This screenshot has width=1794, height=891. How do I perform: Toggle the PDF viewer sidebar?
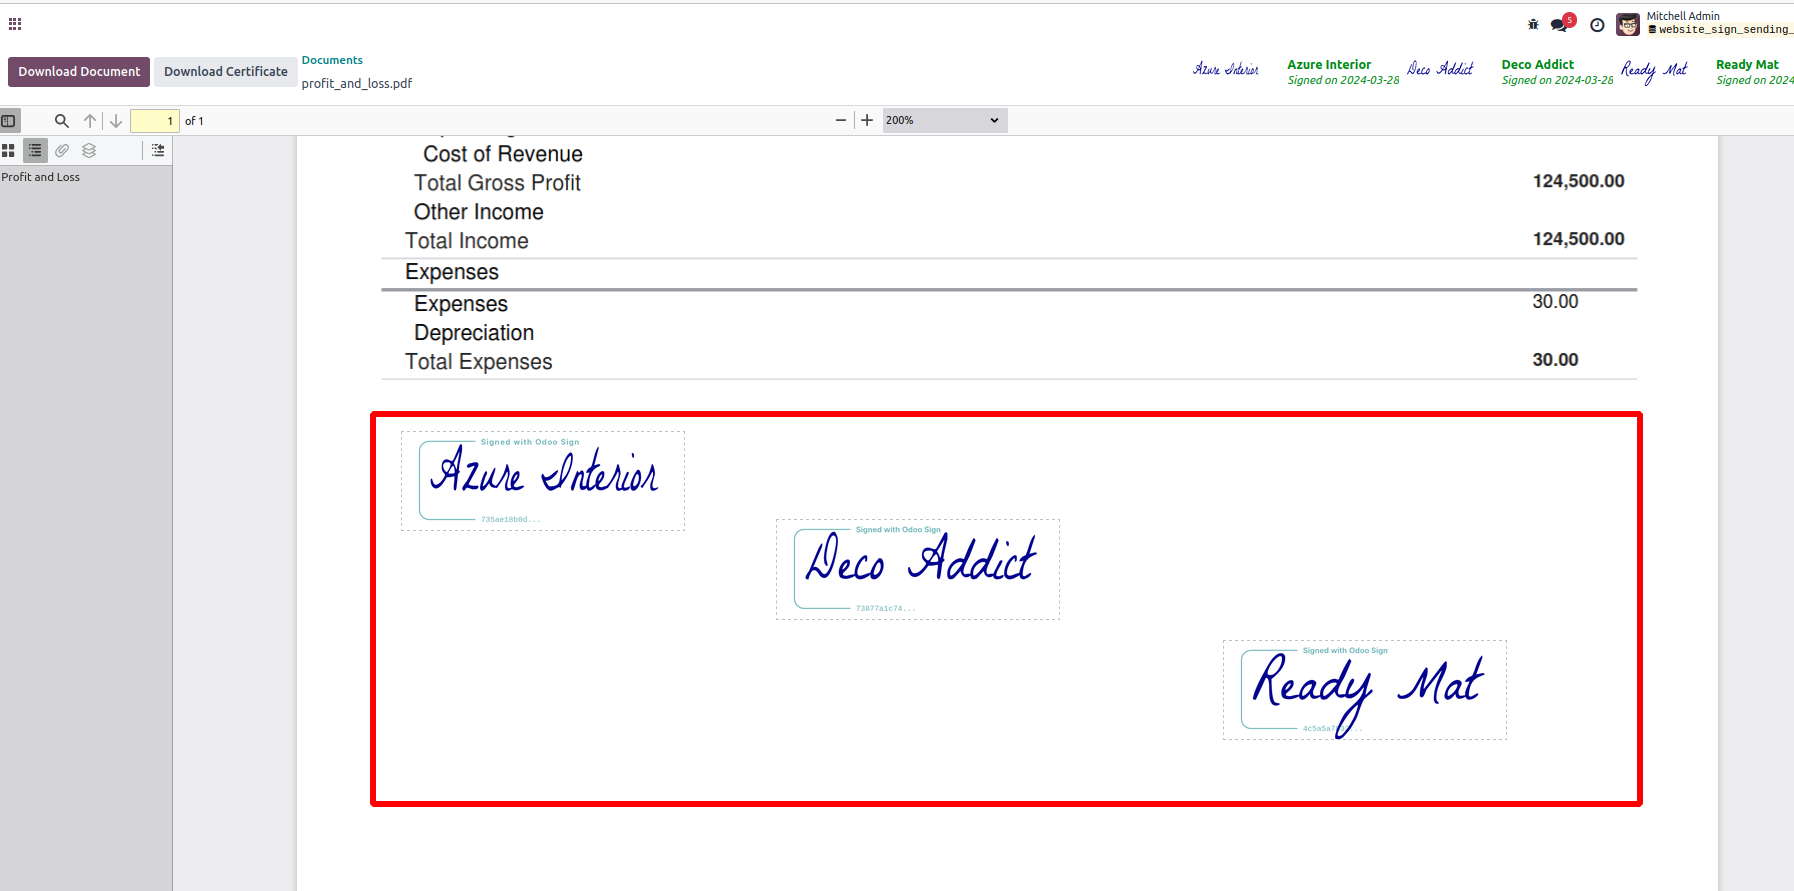coord(9,121)
